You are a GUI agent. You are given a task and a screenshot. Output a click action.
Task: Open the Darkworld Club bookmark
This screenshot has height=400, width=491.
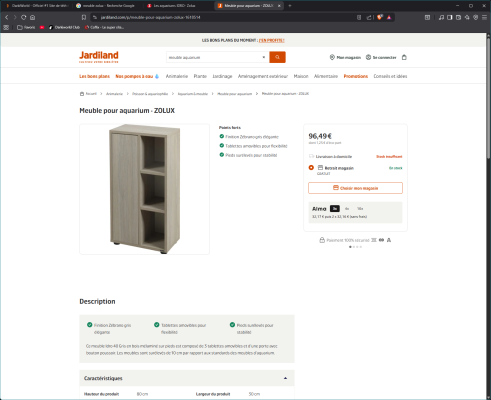coord(64,27)
